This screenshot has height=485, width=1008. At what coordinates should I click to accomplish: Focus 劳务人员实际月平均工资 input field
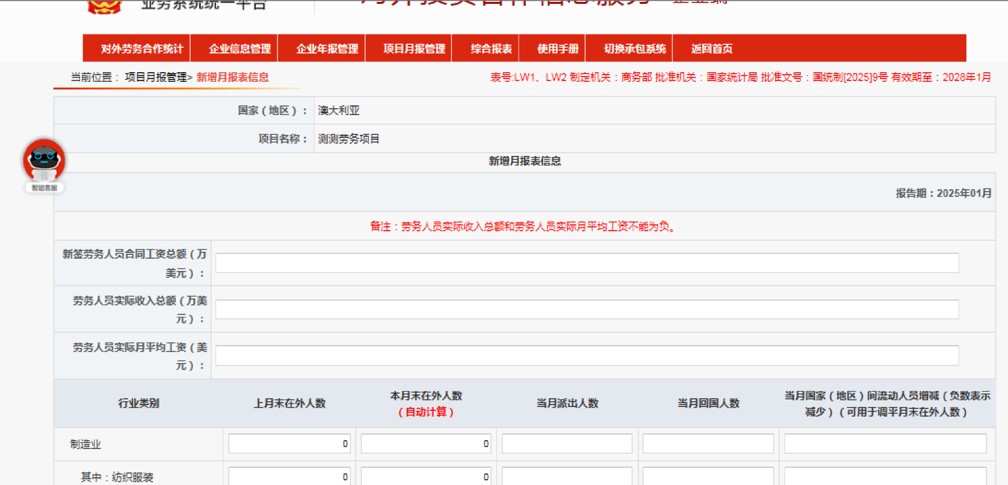click(587, 356)
